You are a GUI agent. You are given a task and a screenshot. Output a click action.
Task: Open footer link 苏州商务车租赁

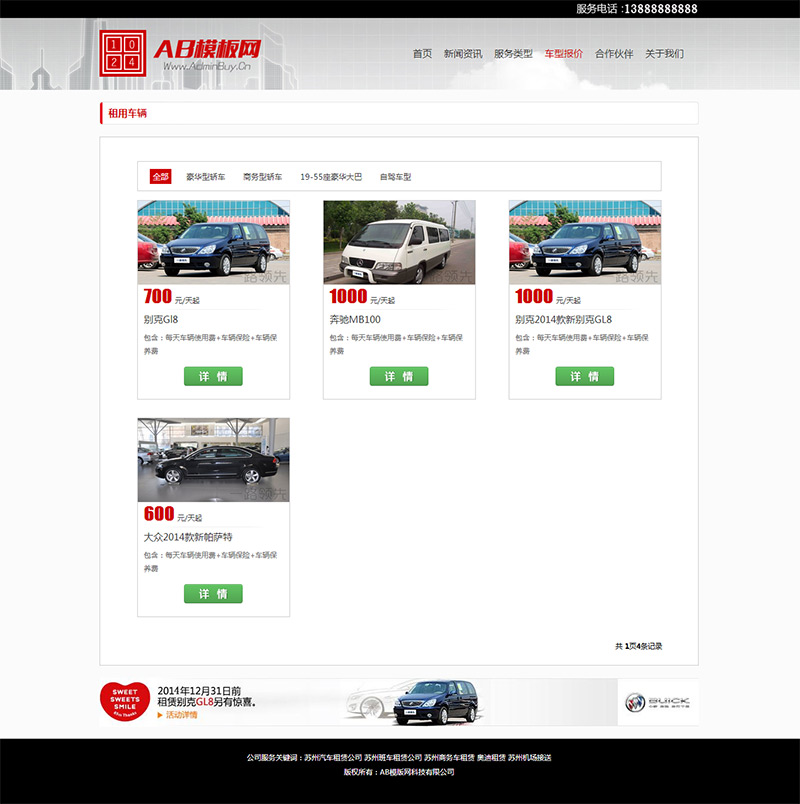[x=449, y=757]
